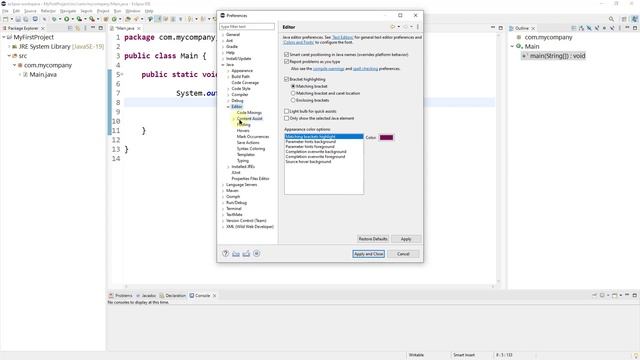Image resolution: width=640 pixels, height=360 pixels.
Task: Collapse MyFirstProject in Package Explorer
Action: 4,37
